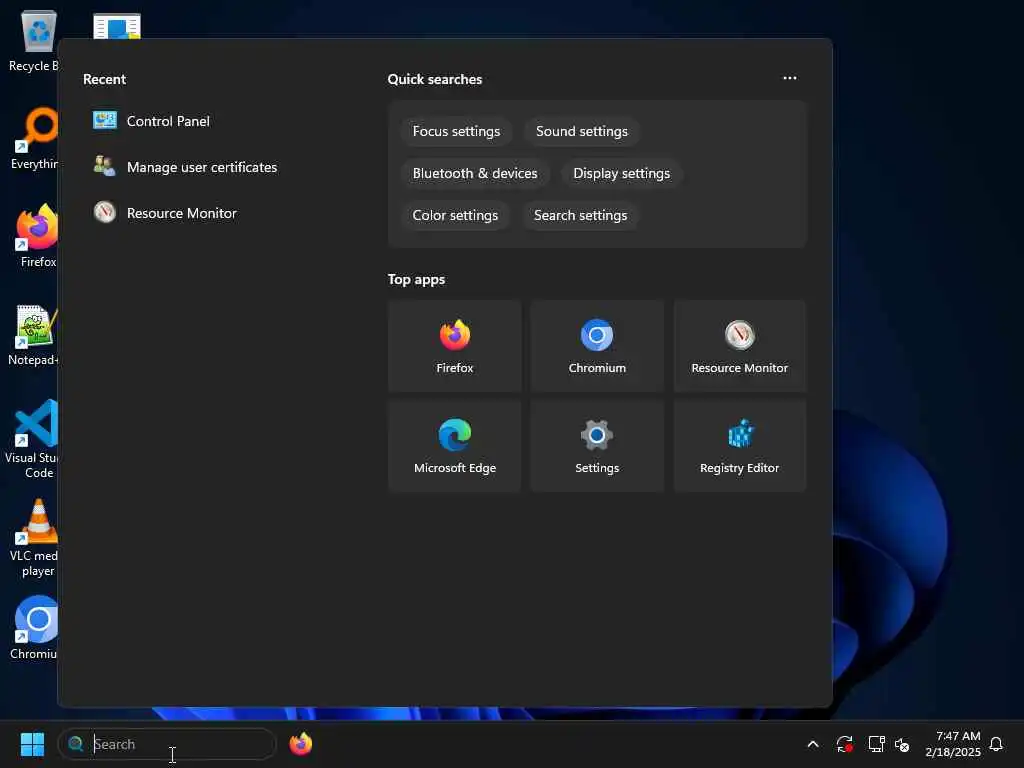
Task: Select the Everything desktop shortcut
Action: coord(34,138)
